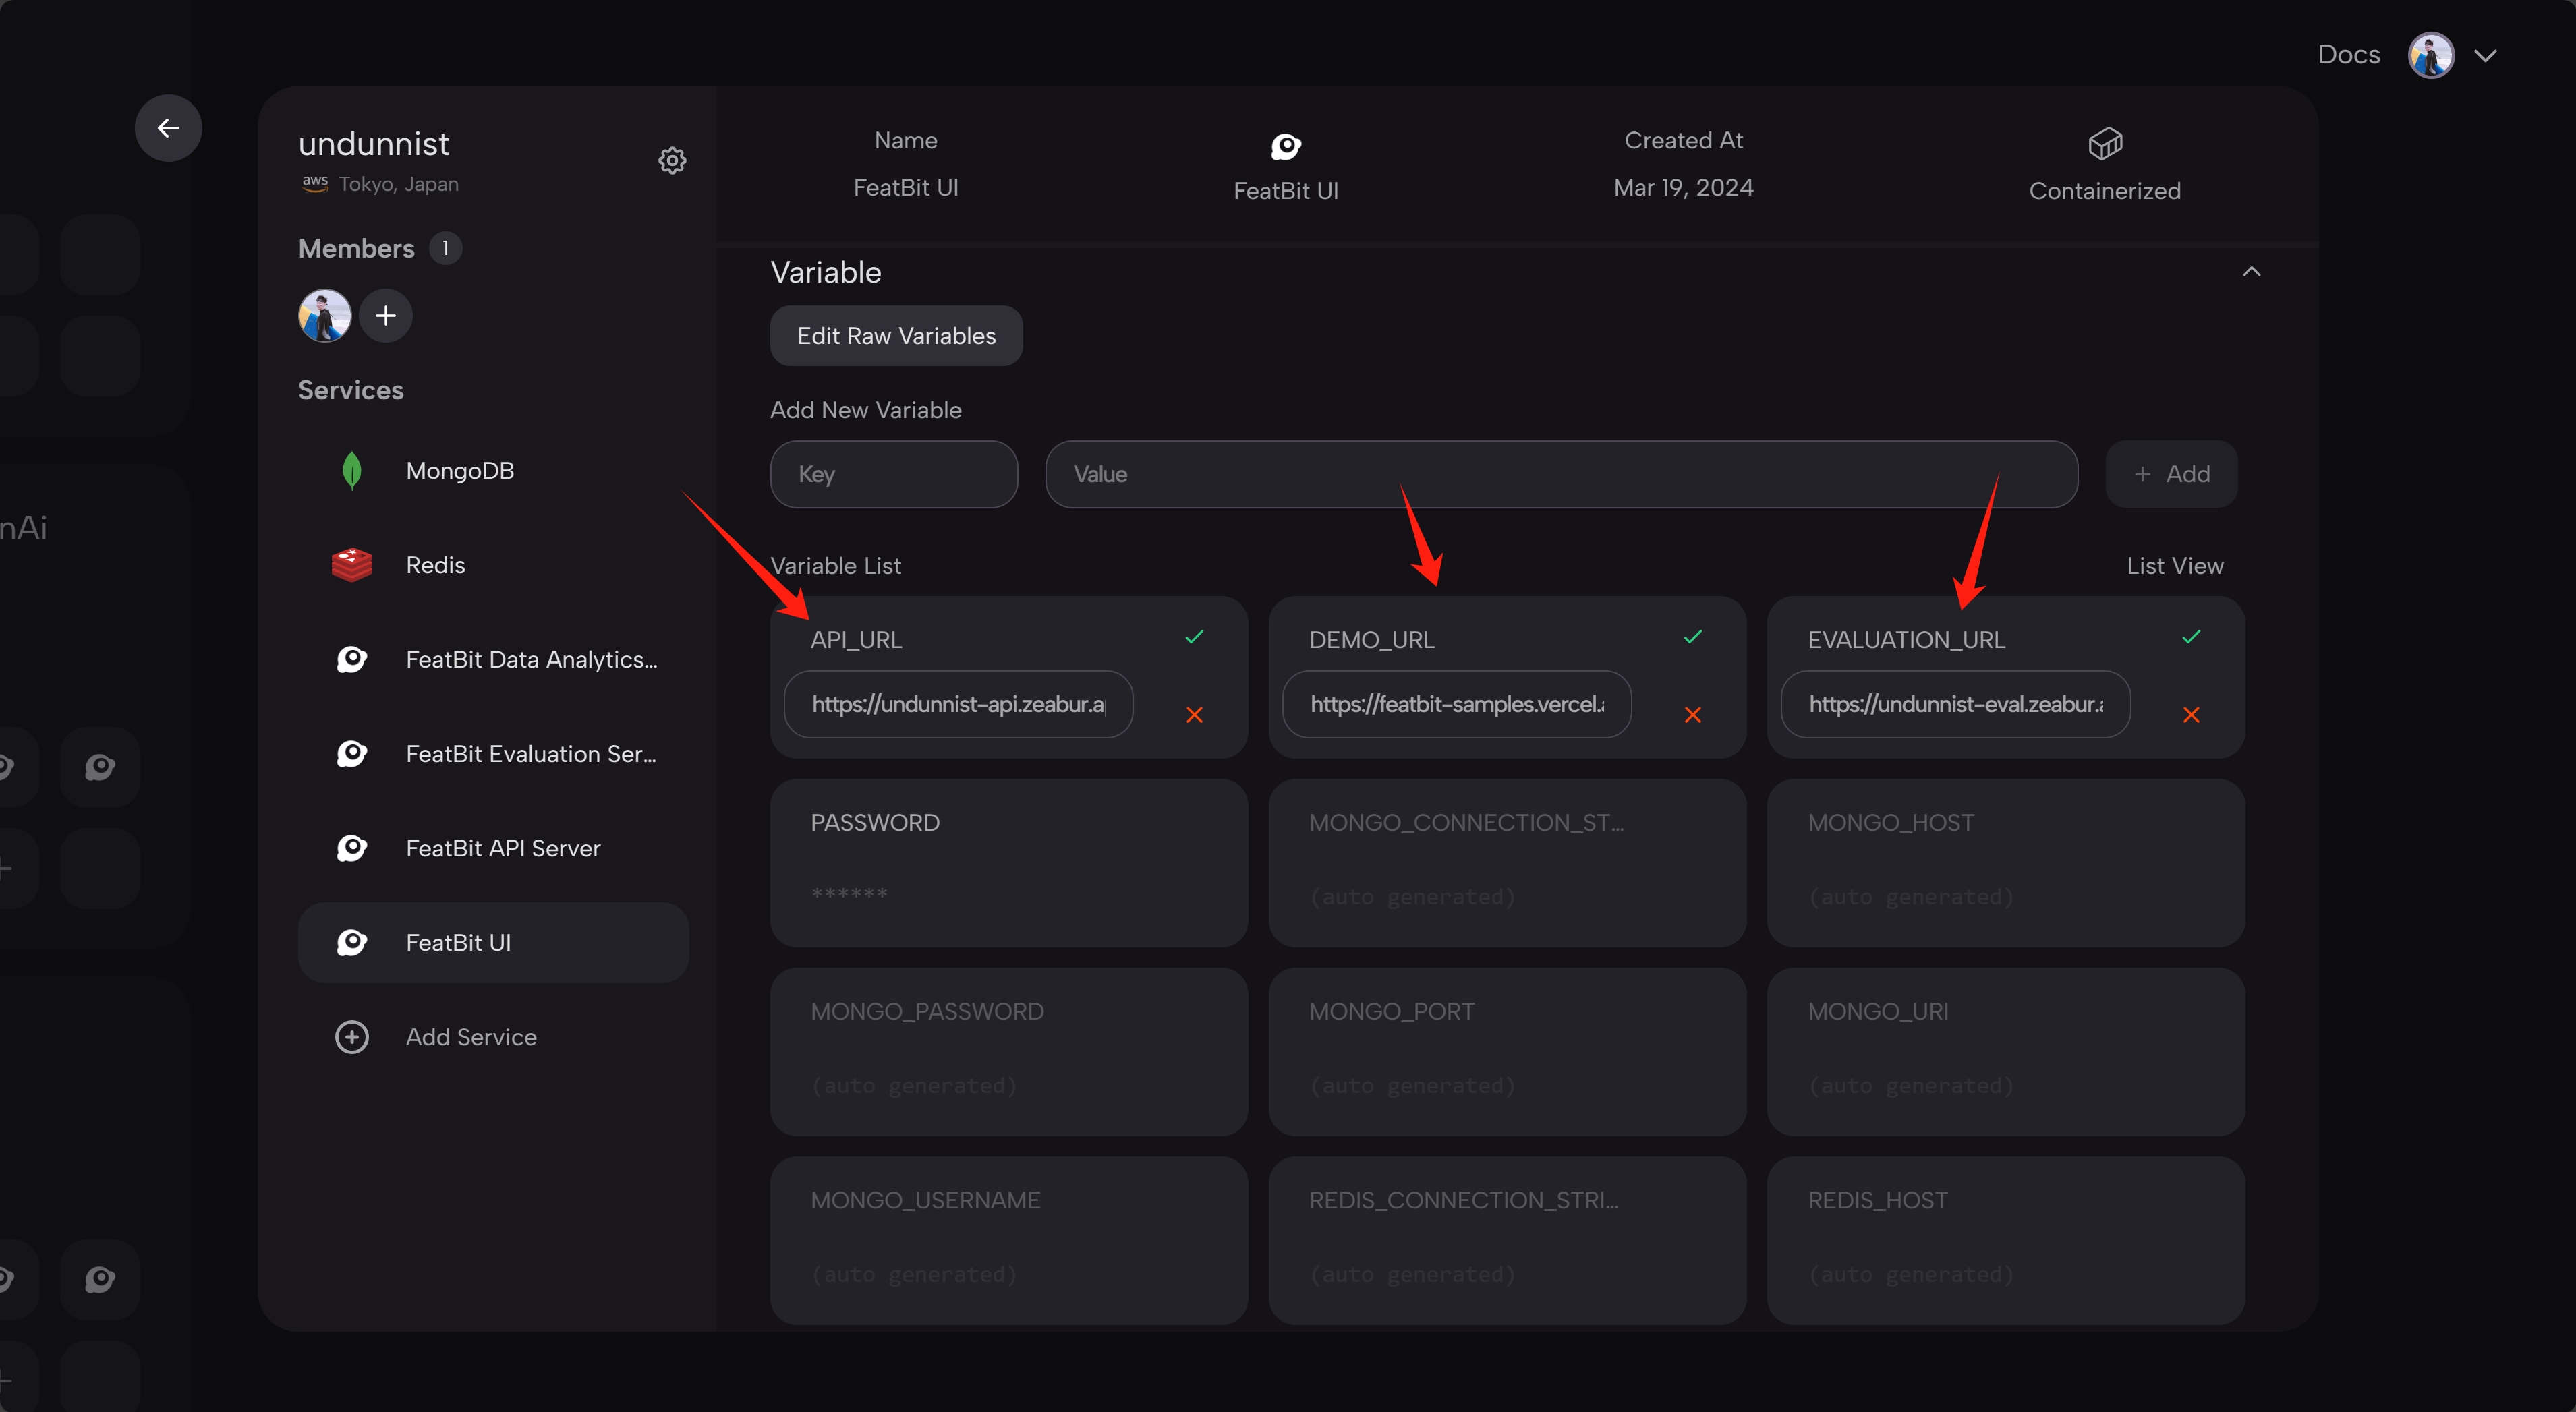The width and height of the screenshot is (2576, 1412).
Task: Open undunnist project settings gear
Action: pyautogui.click(x=672, y=160)
